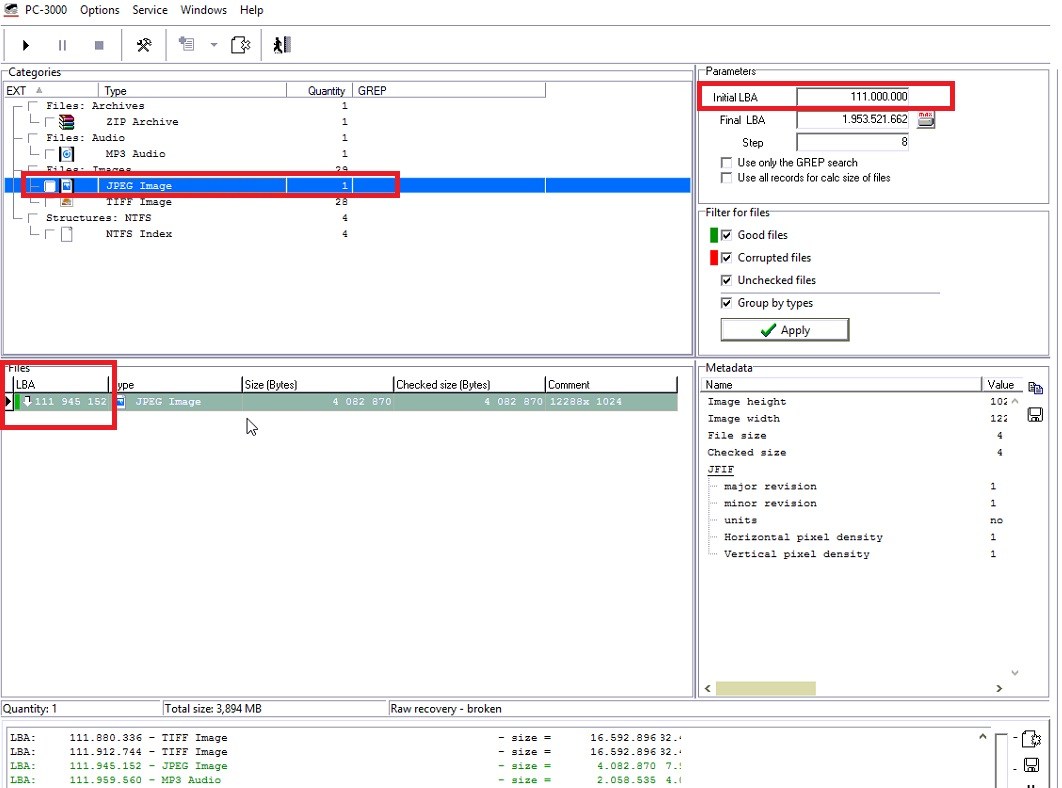
Task: Uncheck the 'Corrupted files' filter
Action: [727, 258]
